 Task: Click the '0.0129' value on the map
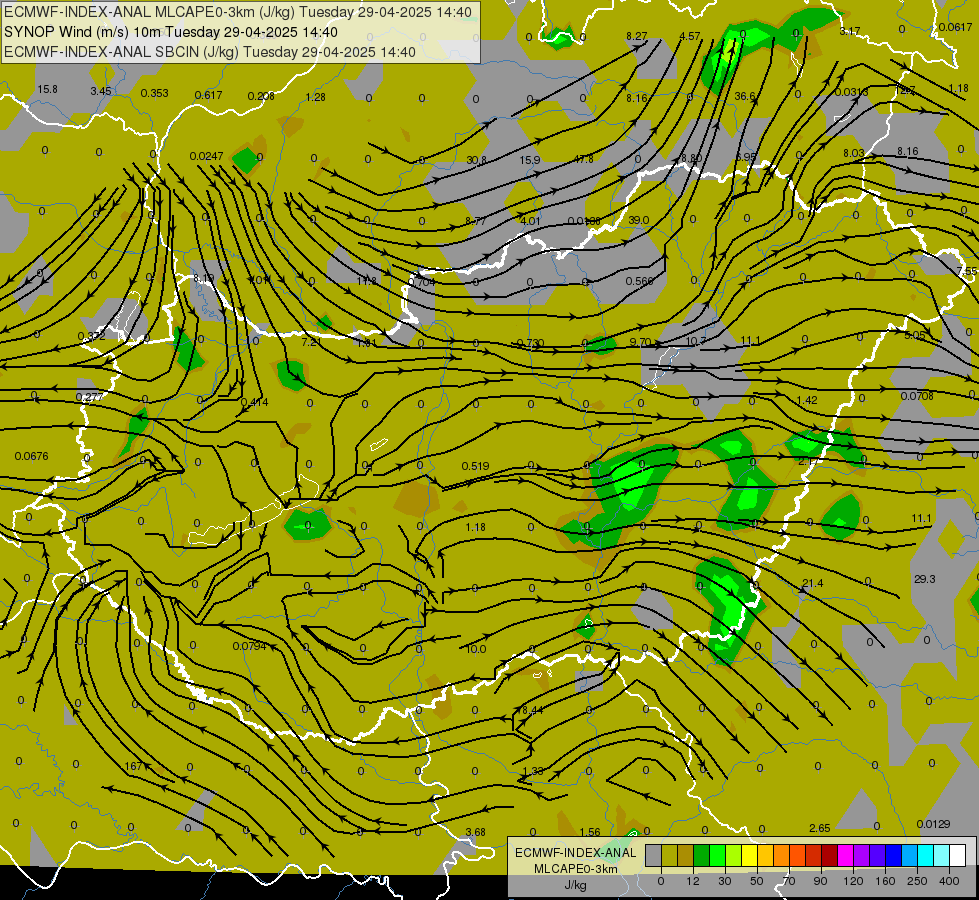point(933,824)
